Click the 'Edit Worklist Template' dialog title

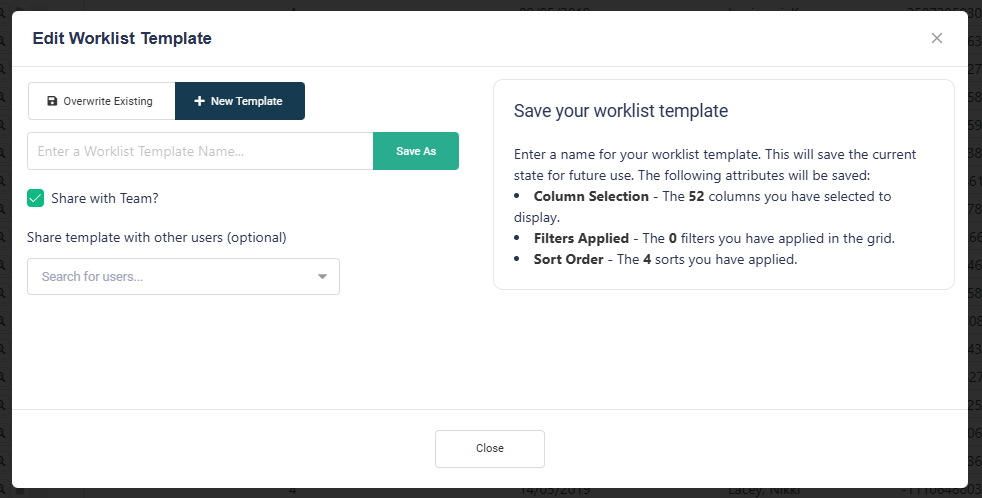[x=122, y=38]
